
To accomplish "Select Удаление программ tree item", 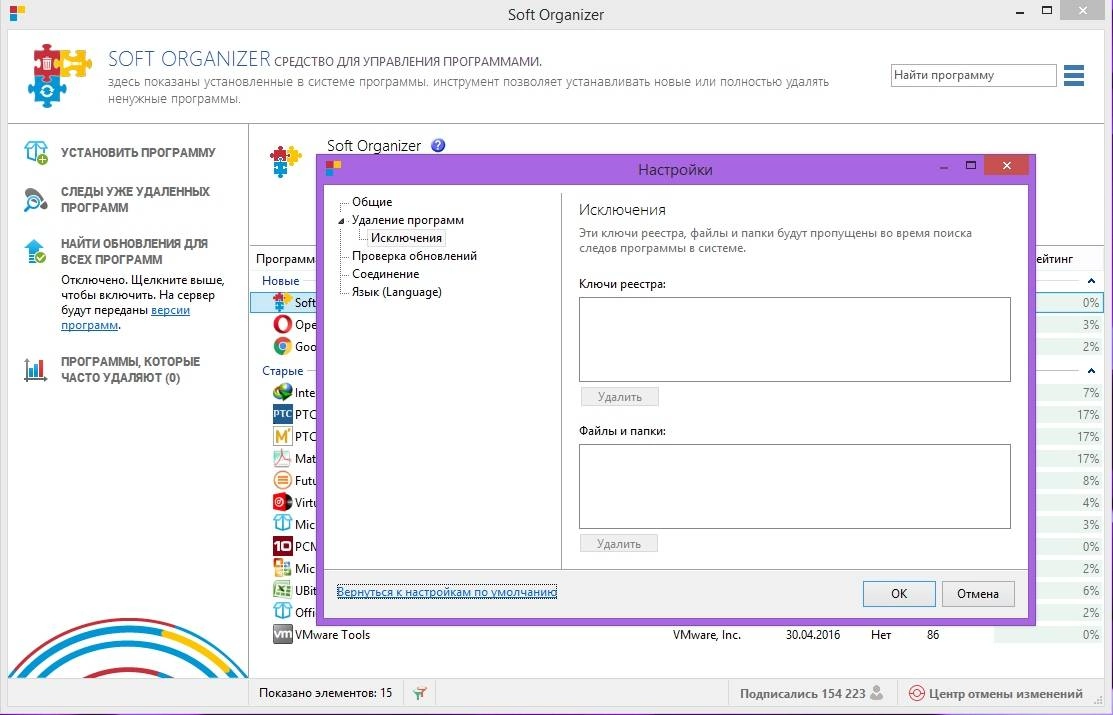I will coord(407,220).
